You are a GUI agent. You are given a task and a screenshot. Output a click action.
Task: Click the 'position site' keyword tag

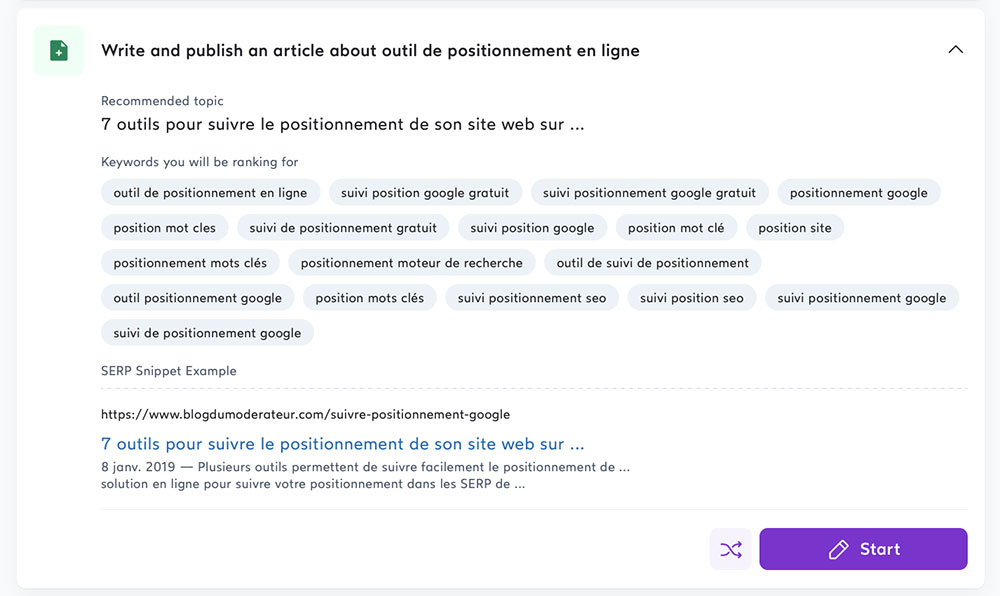click(795, 228)
